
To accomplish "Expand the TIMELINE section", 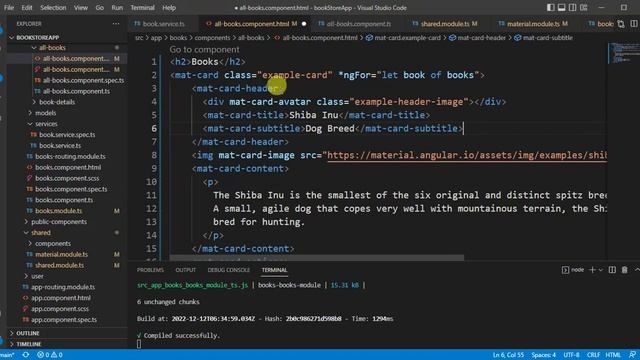I will click(29, 344).
